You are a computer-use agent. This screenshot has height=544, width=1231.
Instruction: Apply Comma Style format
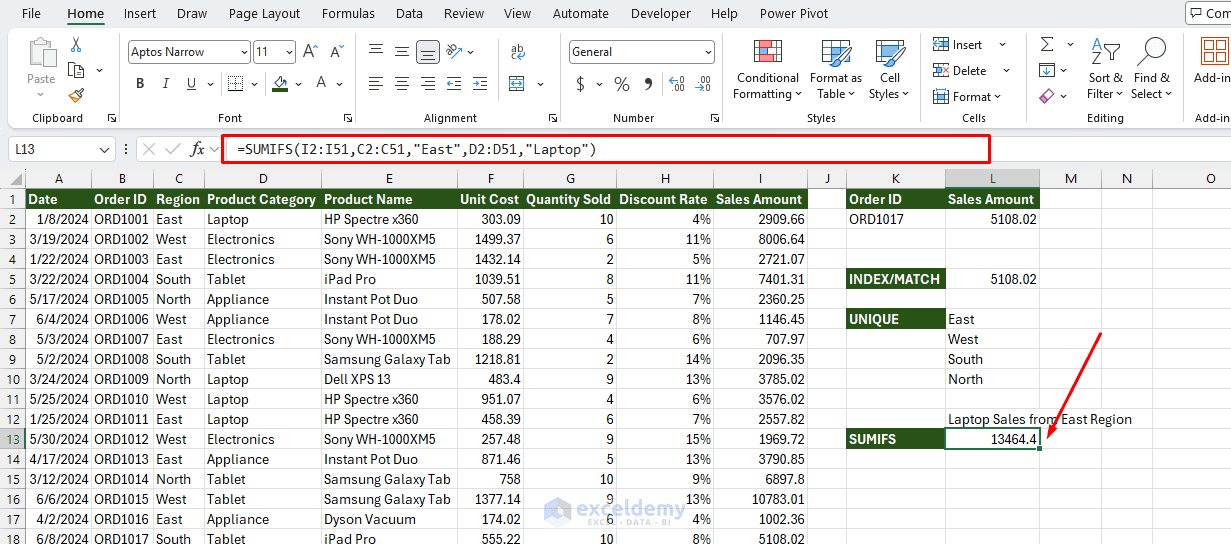coord(649,84)
